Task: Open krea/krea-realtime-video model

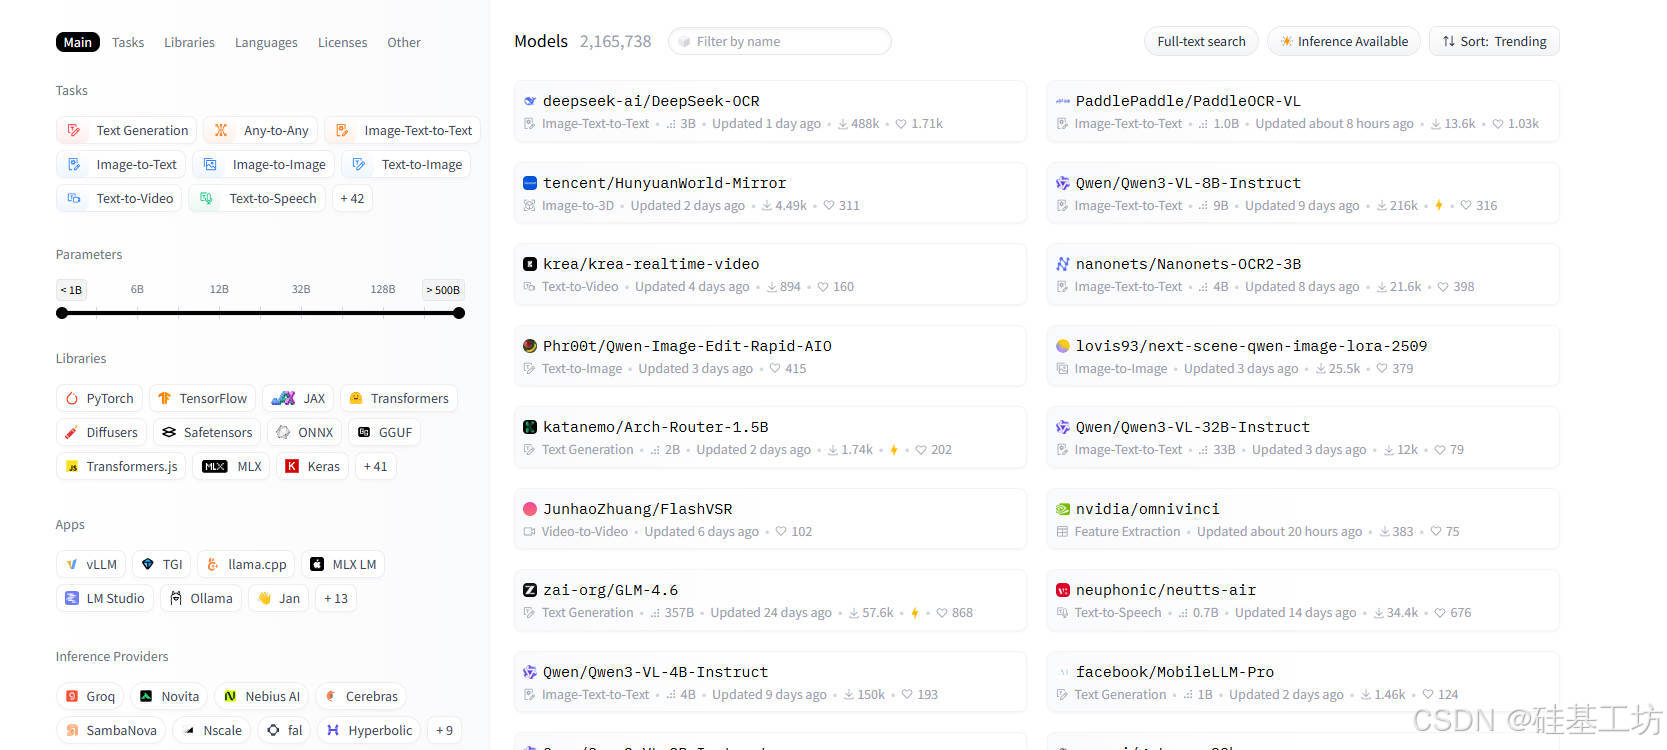Action: point(770,274)
